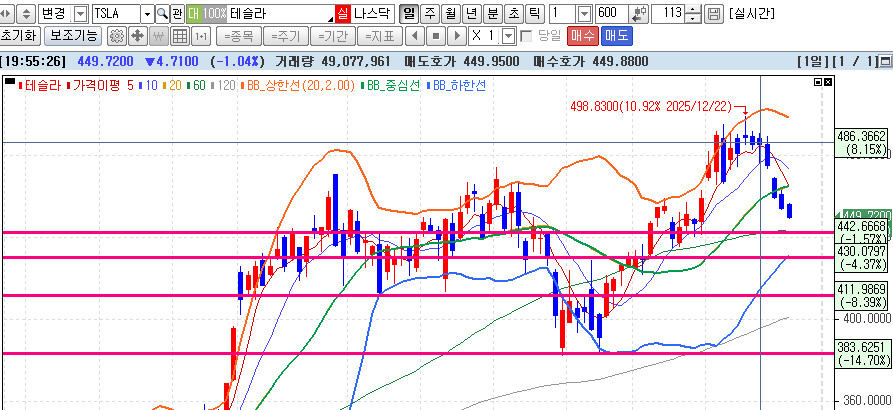Toggle the ₩ won currency icon
The width and height of the screenshot is (893, 410).
point(159,36)
